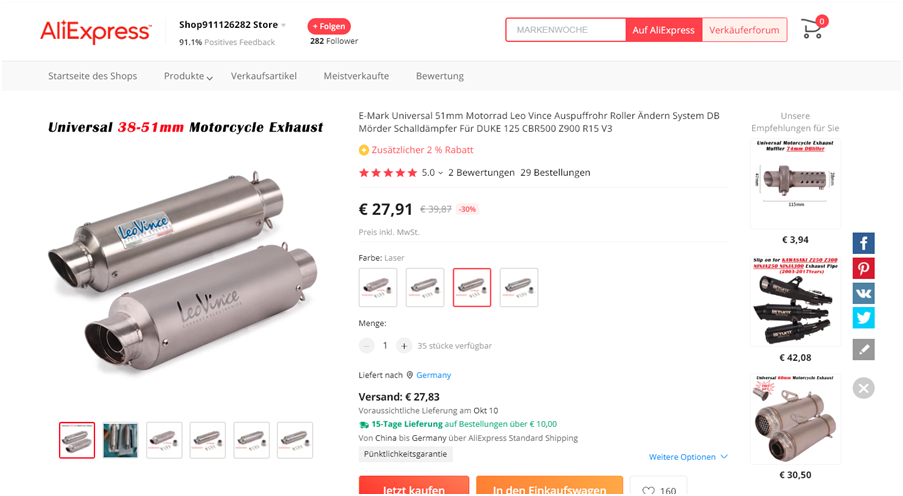The width and height of the screenshot is (903, 496).
Task: Click the MARKENWOCHE search field
Action: [565, 30]
